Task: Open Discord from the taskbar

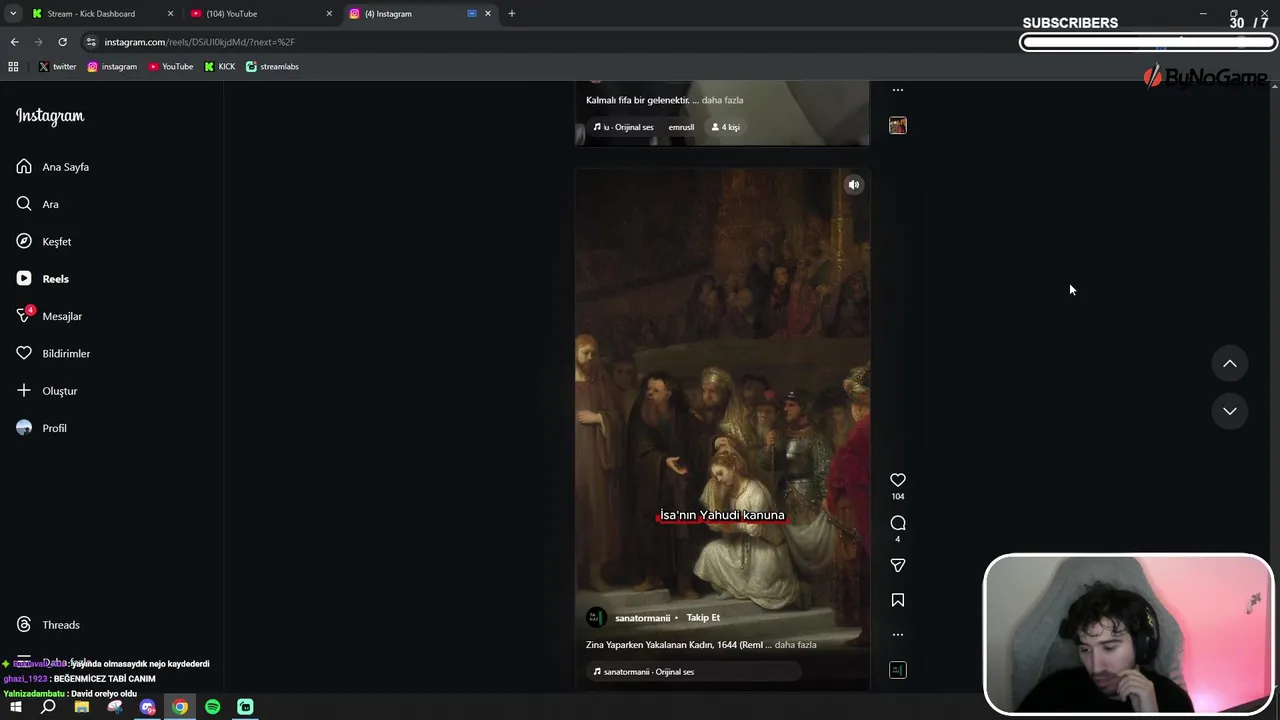Action: (x=148, y=707)
